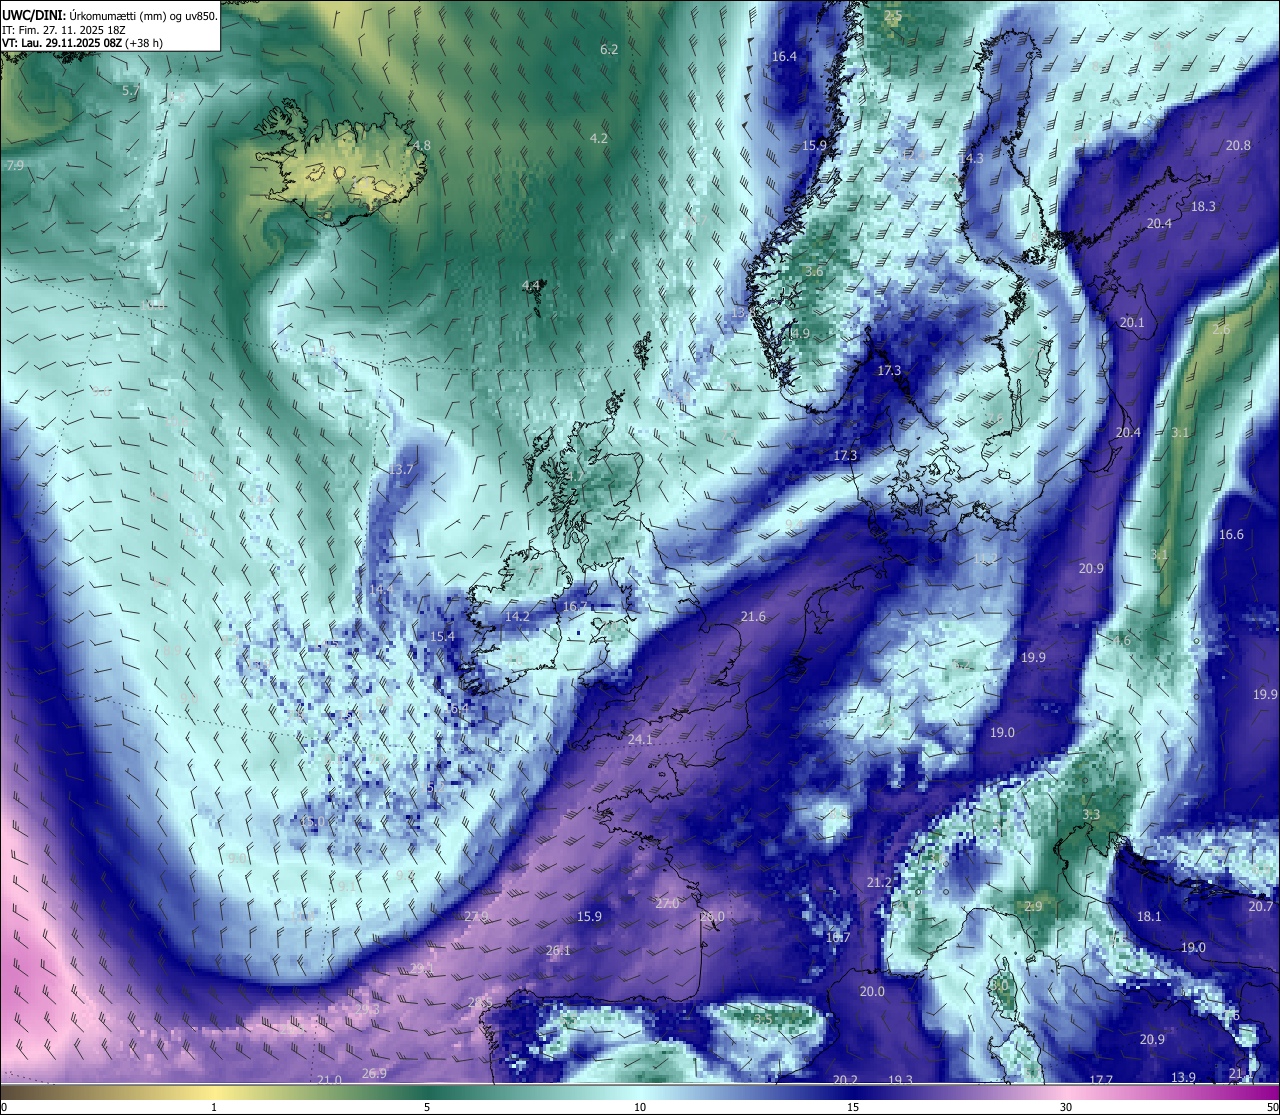Click the map value '13.9' at bottom right
Screen dimensions: 1280x1115
click(x=1183, y=1077)
